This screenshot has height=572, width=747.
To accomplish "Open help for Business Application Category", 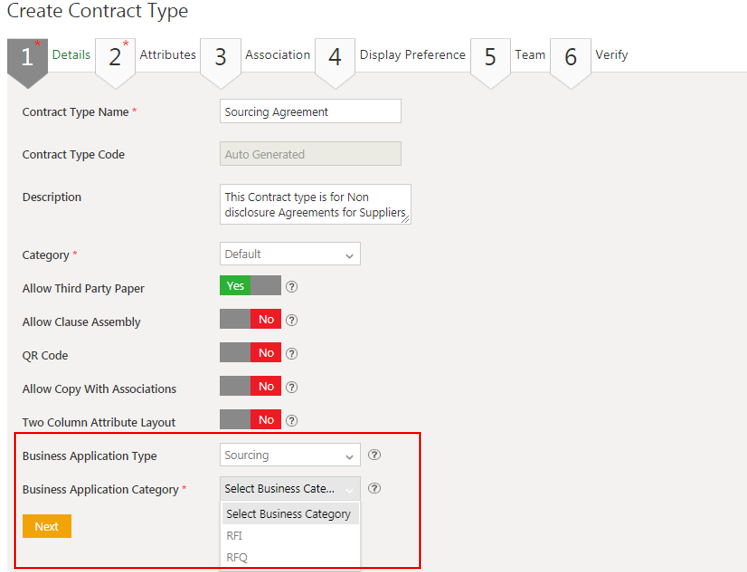I will (x=374, y=489).
